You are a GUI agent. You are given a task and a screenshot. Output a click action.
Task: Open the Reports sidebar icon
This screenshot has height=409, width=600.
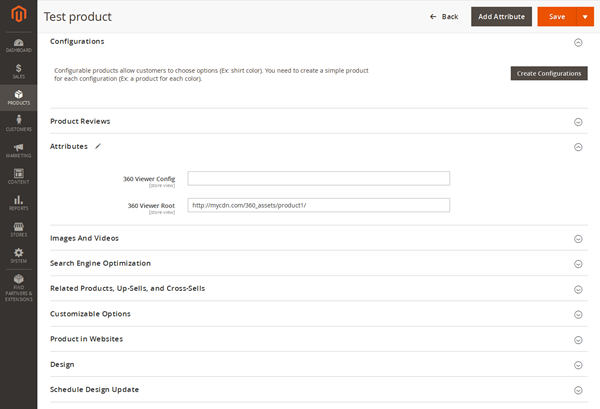pyautogui.click(x=18, y=203)
